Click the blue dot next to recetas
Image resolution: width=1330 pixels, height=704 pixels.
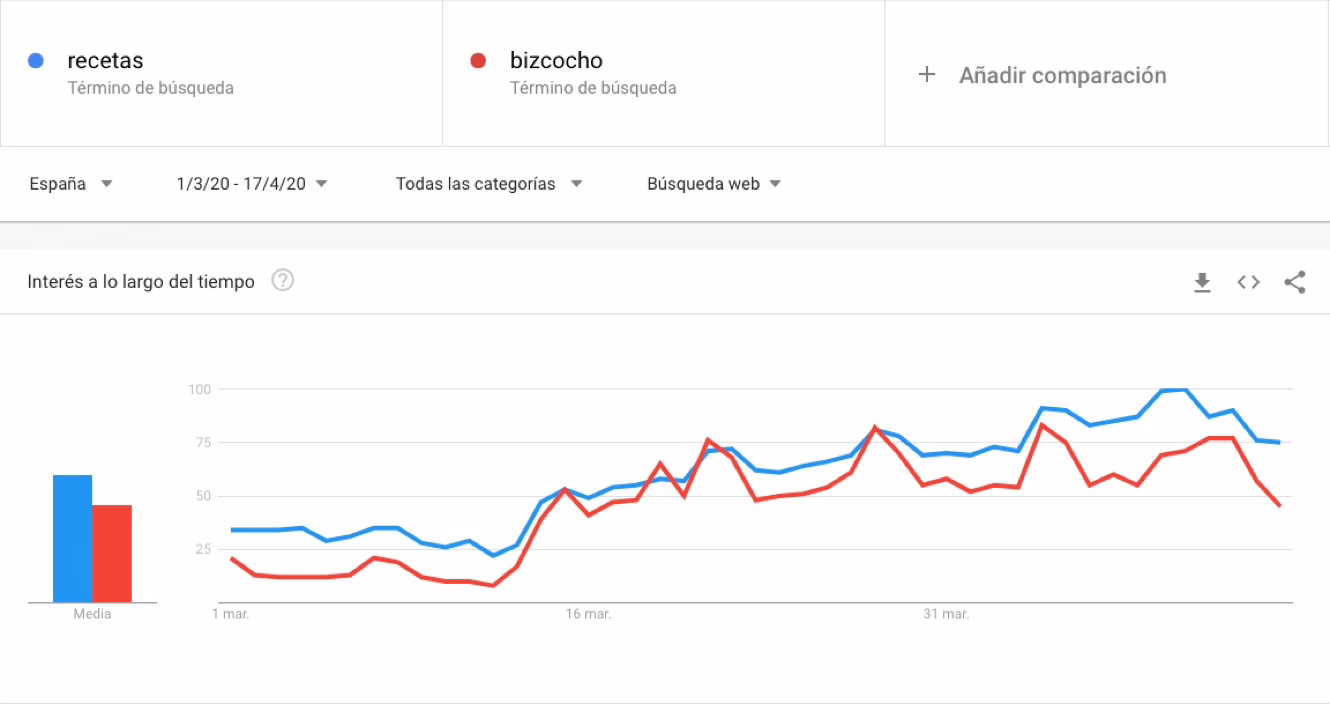click(x=36, y=61)
